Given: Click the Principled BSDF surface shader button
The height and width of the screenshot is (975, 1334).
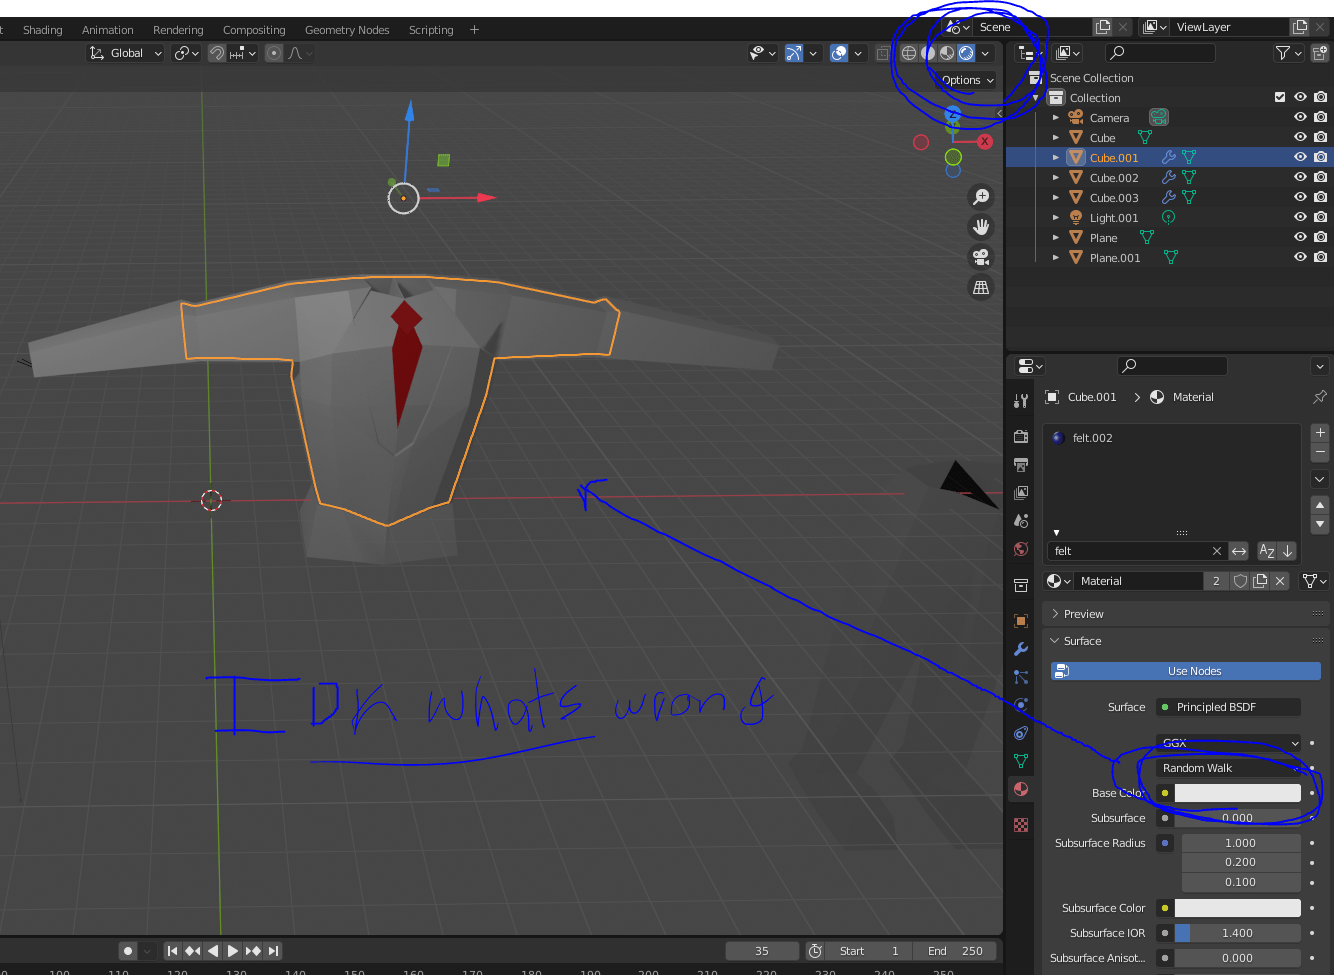Looking at the screenshot, I should click(x=1228, y=707).
